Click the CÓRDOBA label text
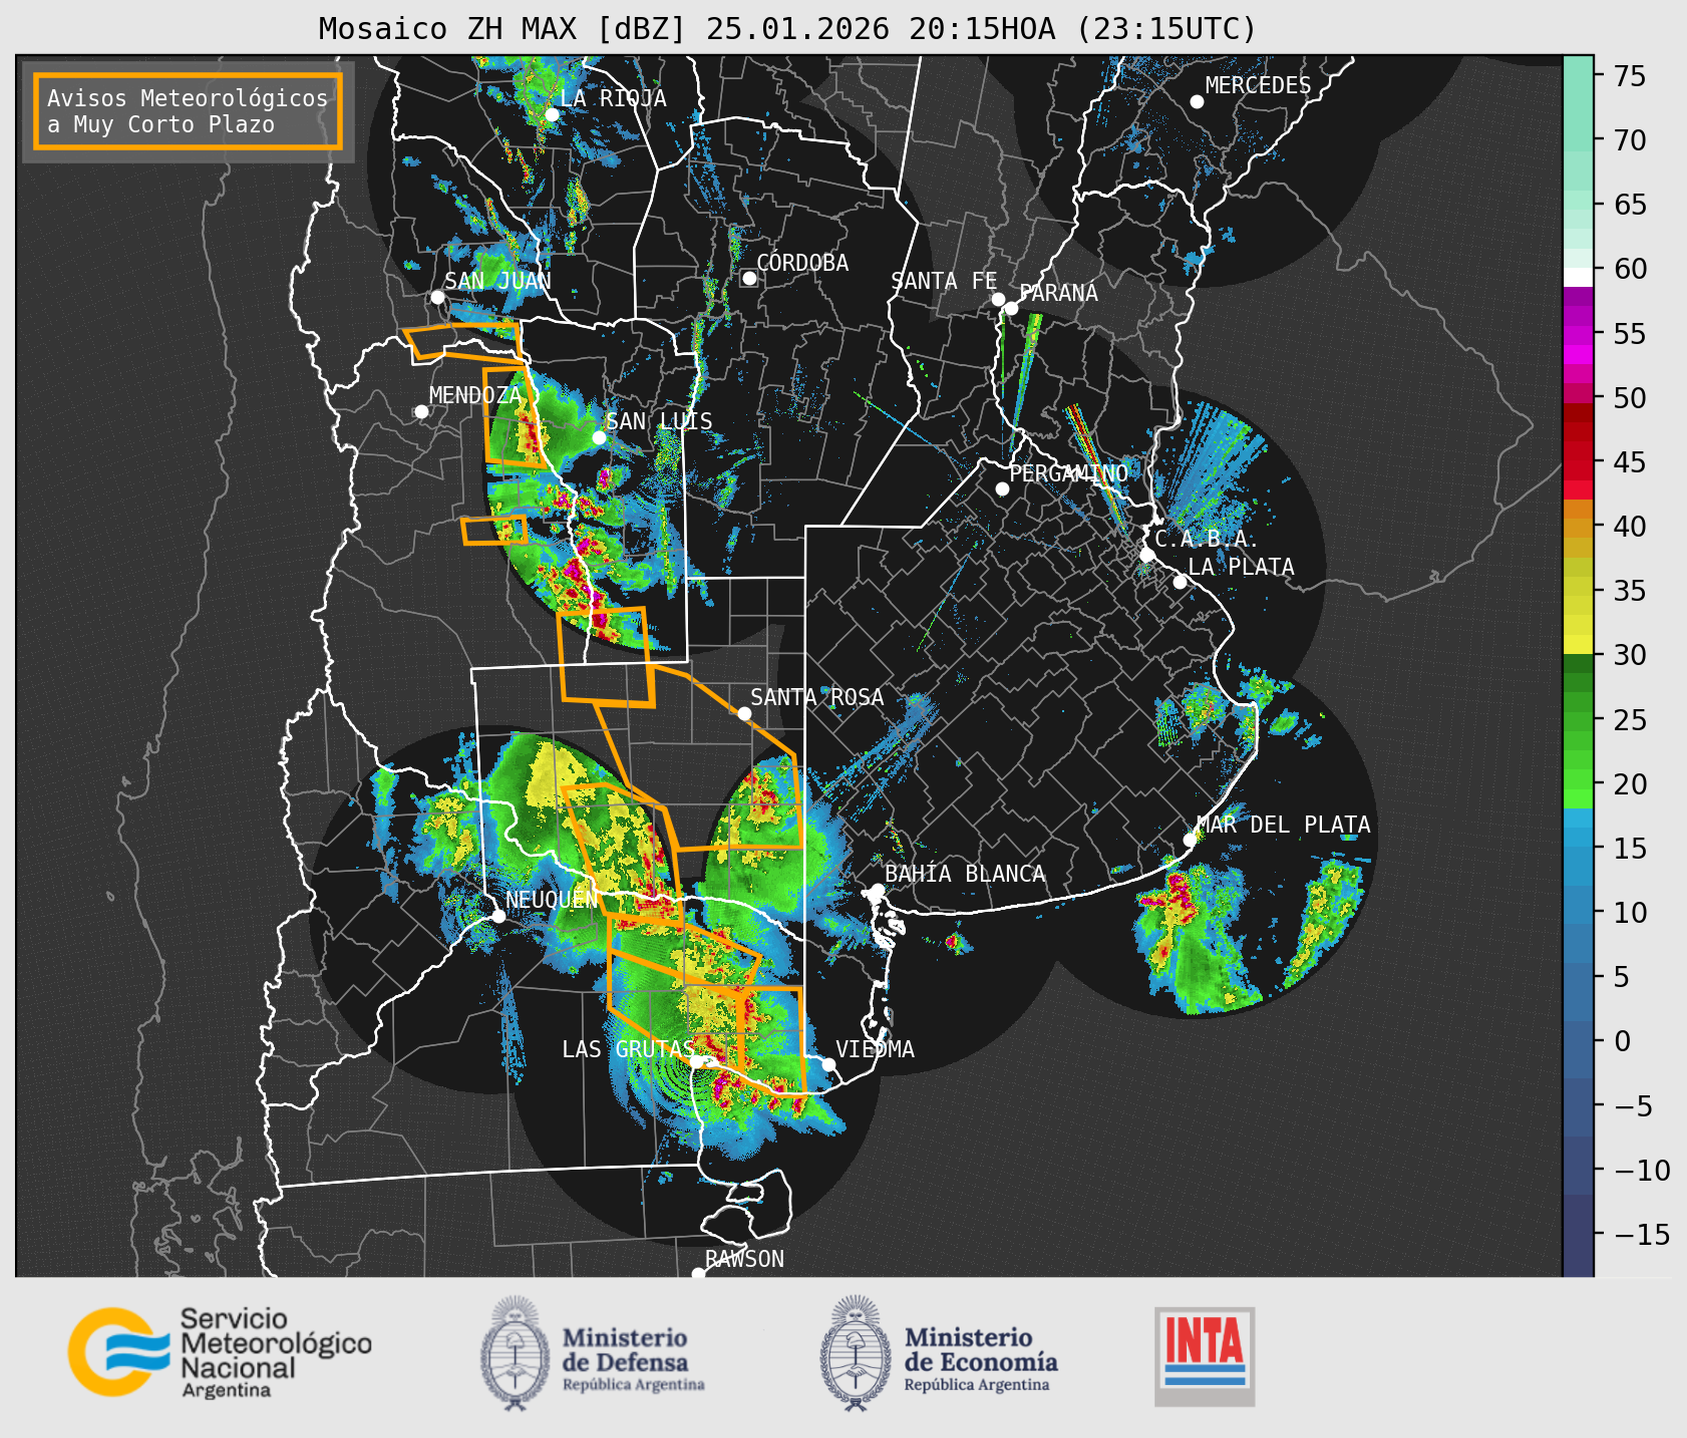This screenshot has width=1687, height=1438. (802, 263)
